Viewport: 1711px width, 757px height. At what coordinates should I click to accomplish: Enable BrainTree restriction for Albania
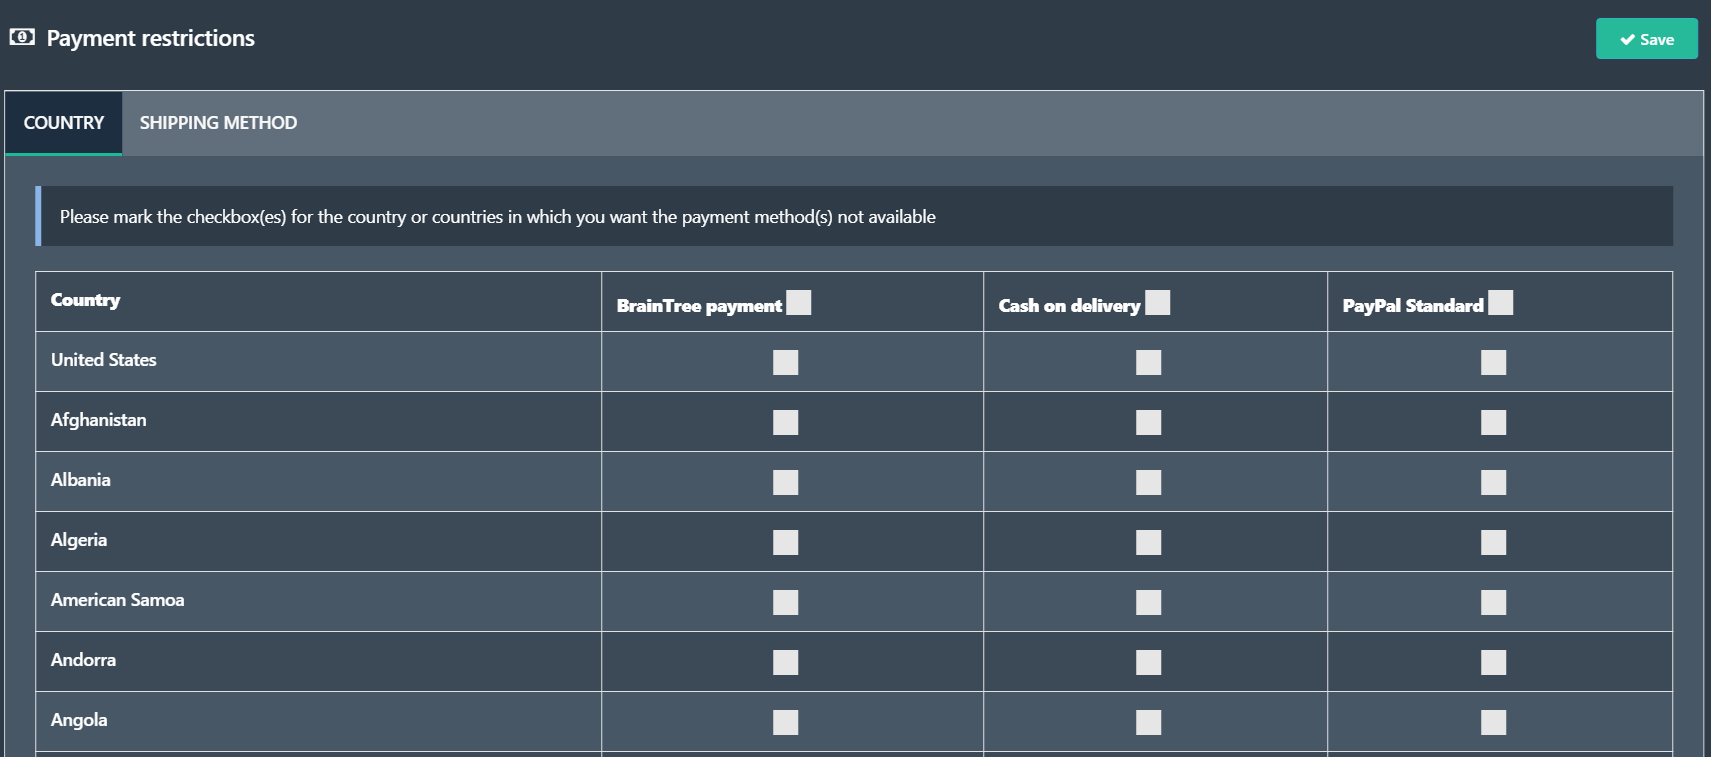point(786,482)
